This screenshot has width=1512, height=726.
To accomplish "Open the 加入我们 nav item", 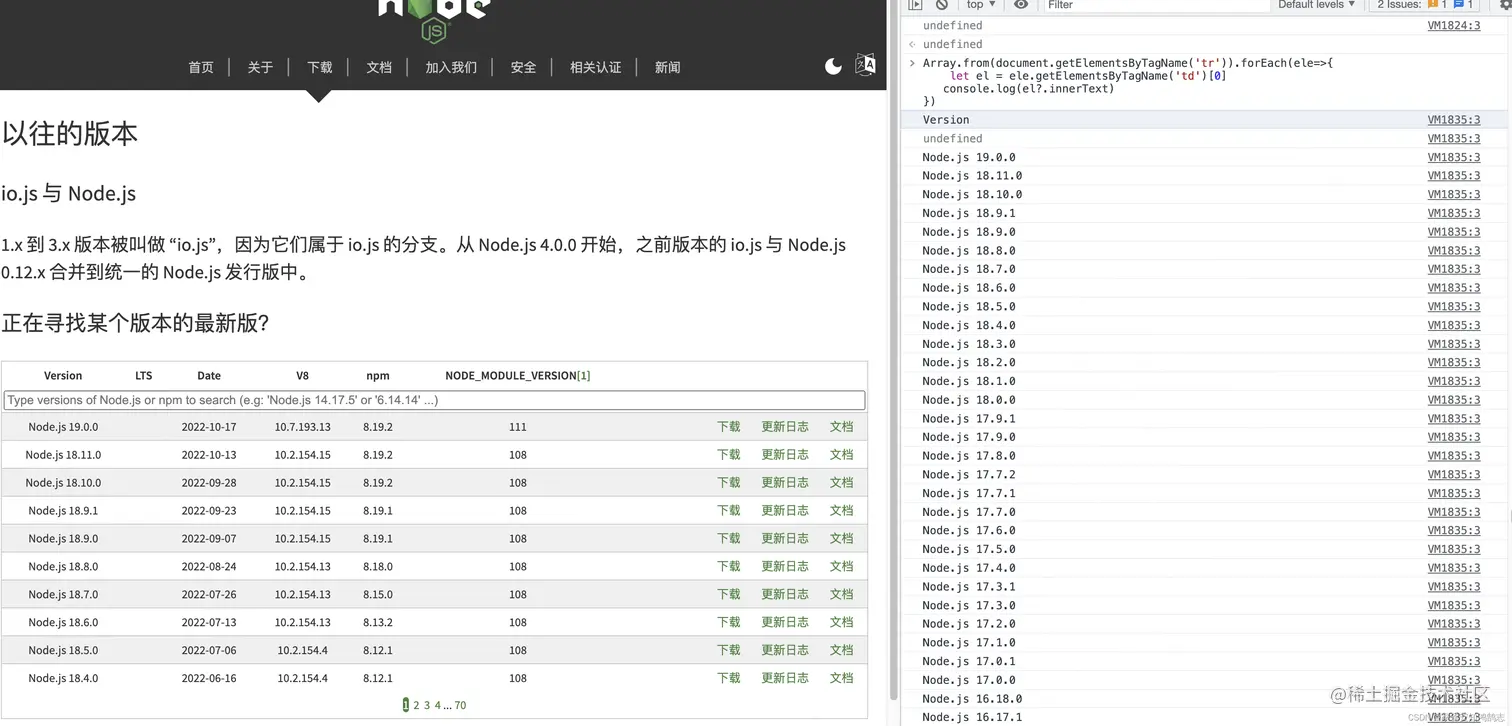I will point(451,67).
